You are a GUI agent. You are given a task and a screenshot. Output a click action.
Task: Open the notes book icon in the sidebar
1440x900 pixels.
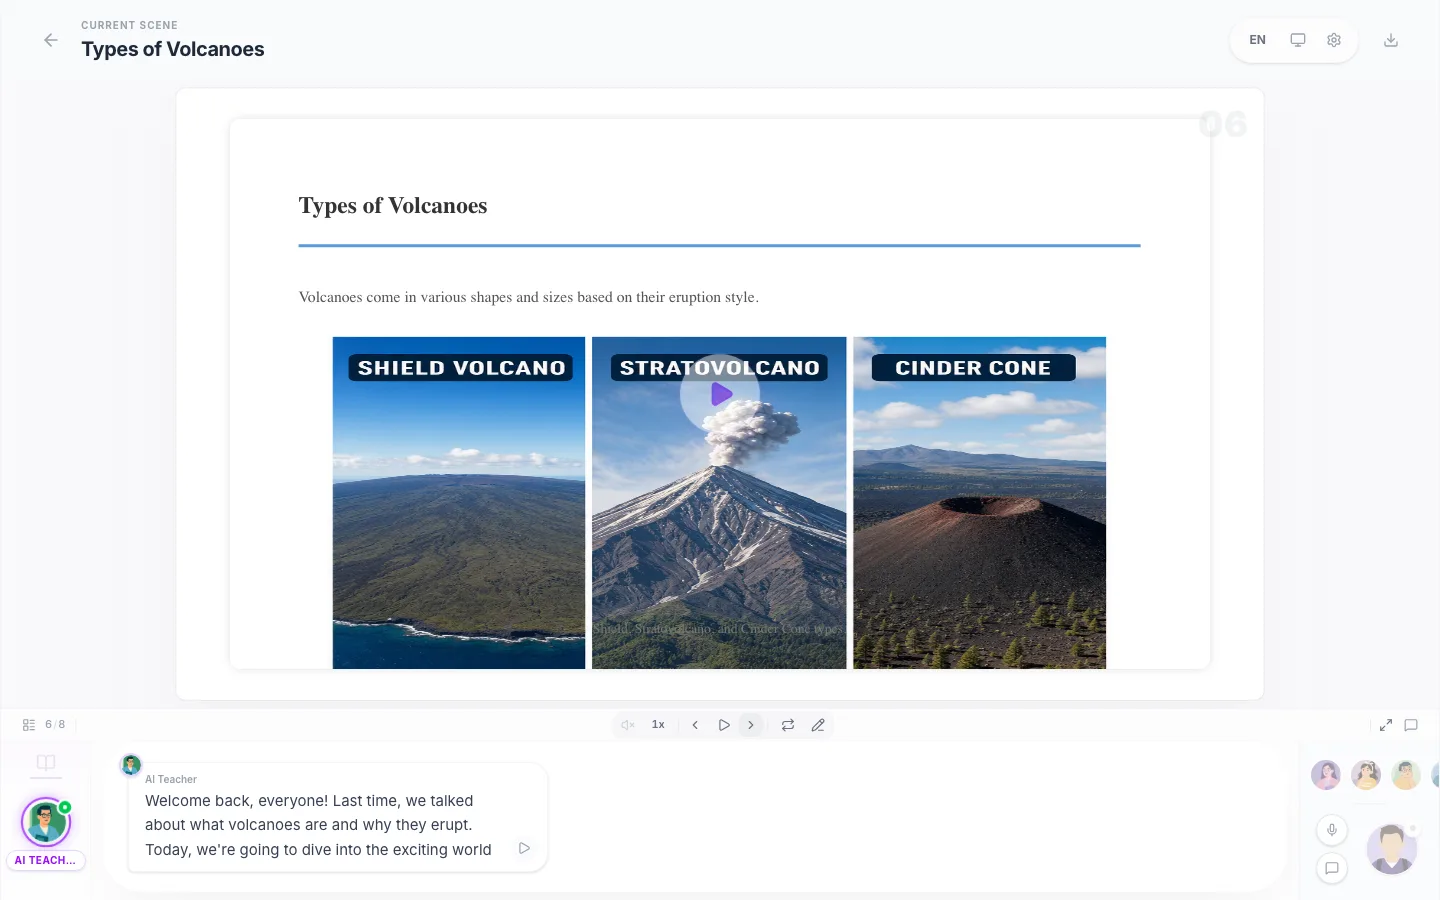click(x=46, y=762)
